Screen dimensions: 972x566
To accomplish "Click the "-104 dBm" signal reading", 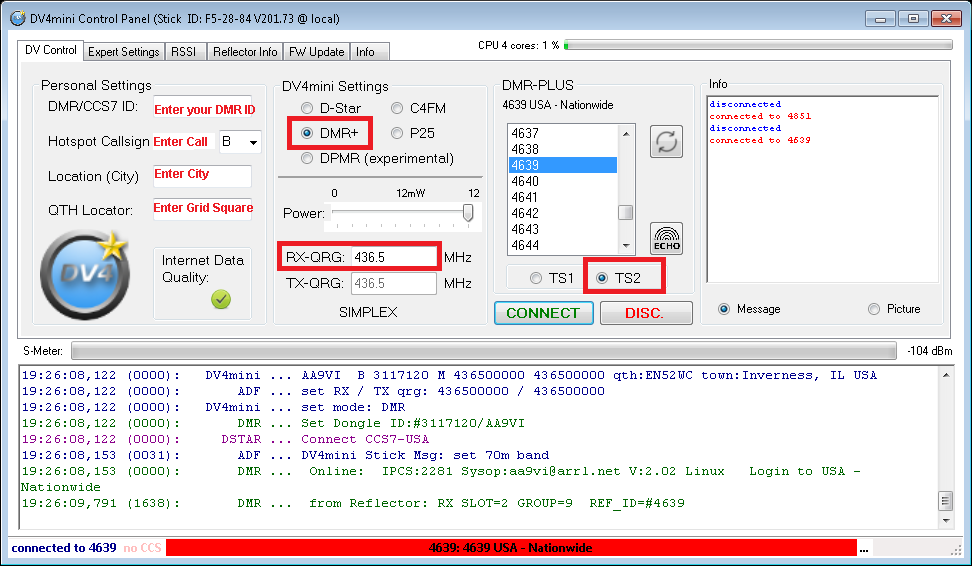I will tap(929, 351).
